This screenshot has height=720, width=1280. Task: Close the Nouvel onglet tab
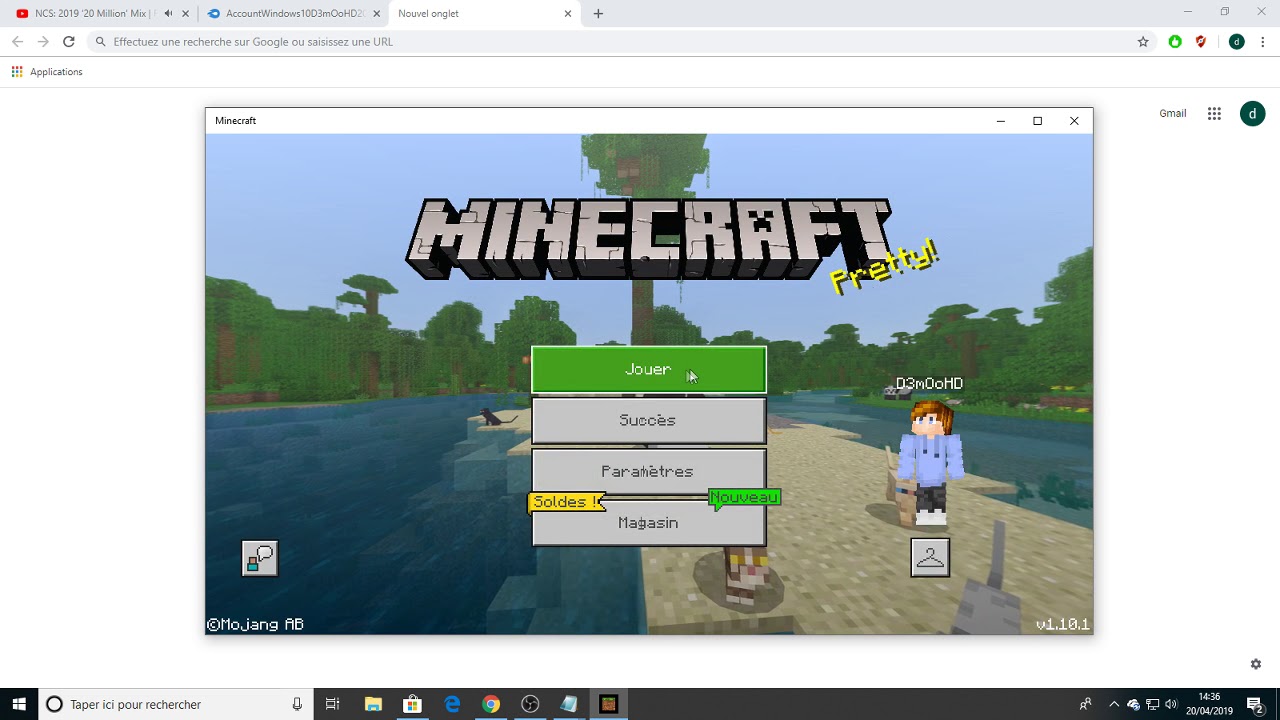tap(568, 14)
